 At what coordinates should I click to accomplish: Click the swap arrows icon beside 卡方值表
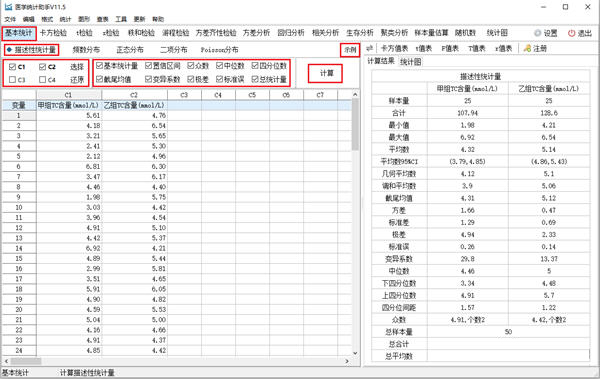(x=369, y=48)
